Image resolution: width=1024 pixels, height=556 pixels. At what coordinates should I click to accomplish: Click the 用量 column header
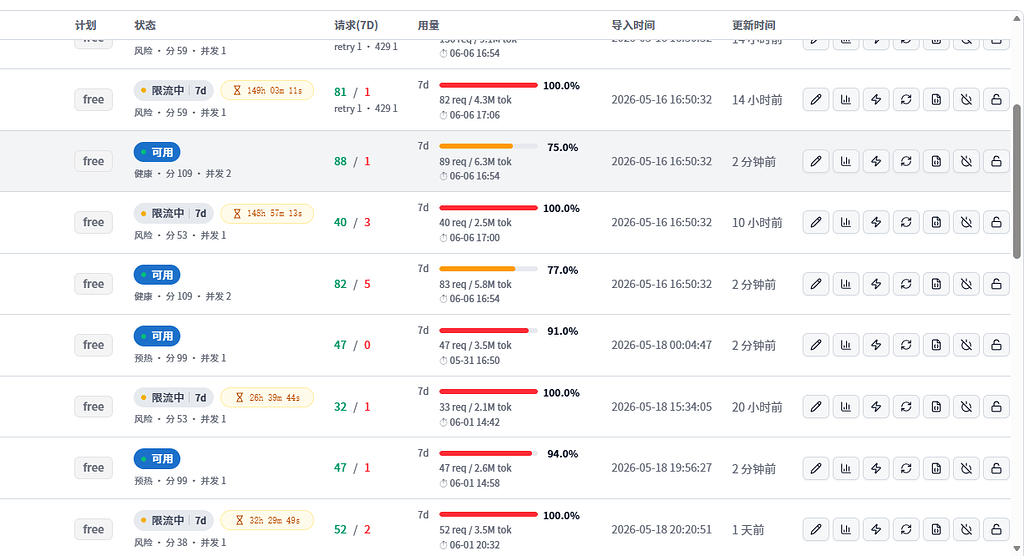click(428, 25)
